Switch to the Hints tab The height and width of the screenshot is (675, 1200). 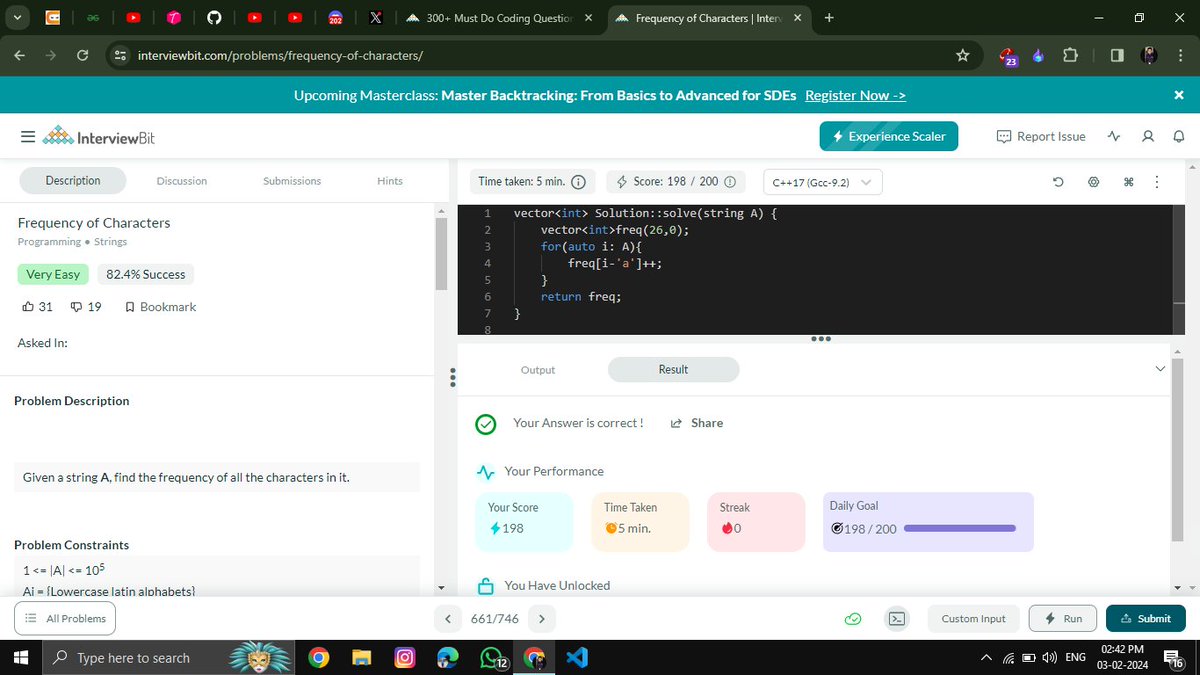tap(390, 181)
